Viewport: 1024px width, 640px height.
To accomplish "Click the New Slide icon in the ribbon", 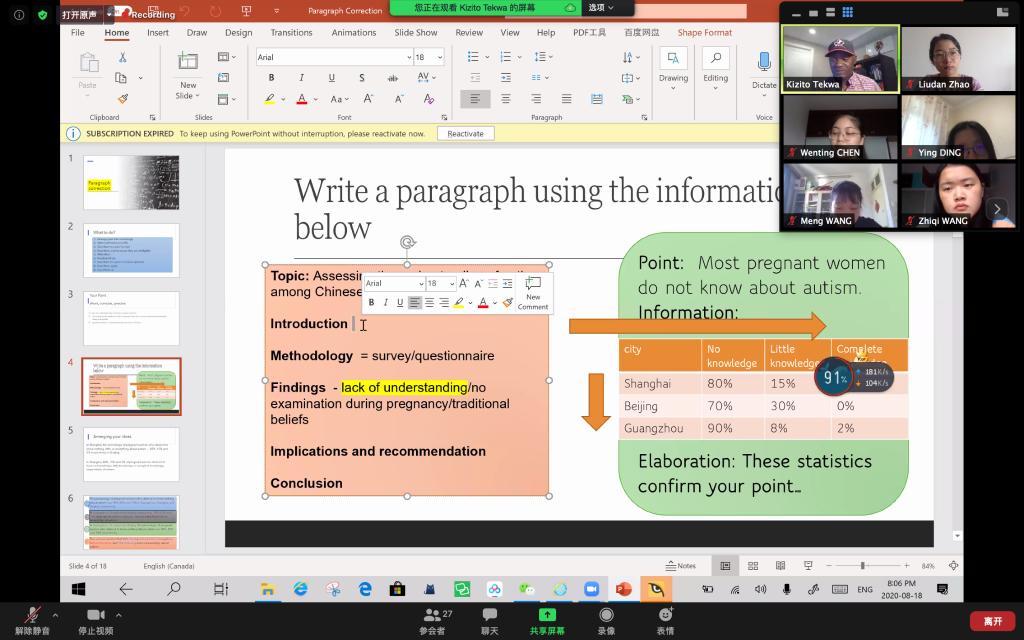I will (188, 61).
